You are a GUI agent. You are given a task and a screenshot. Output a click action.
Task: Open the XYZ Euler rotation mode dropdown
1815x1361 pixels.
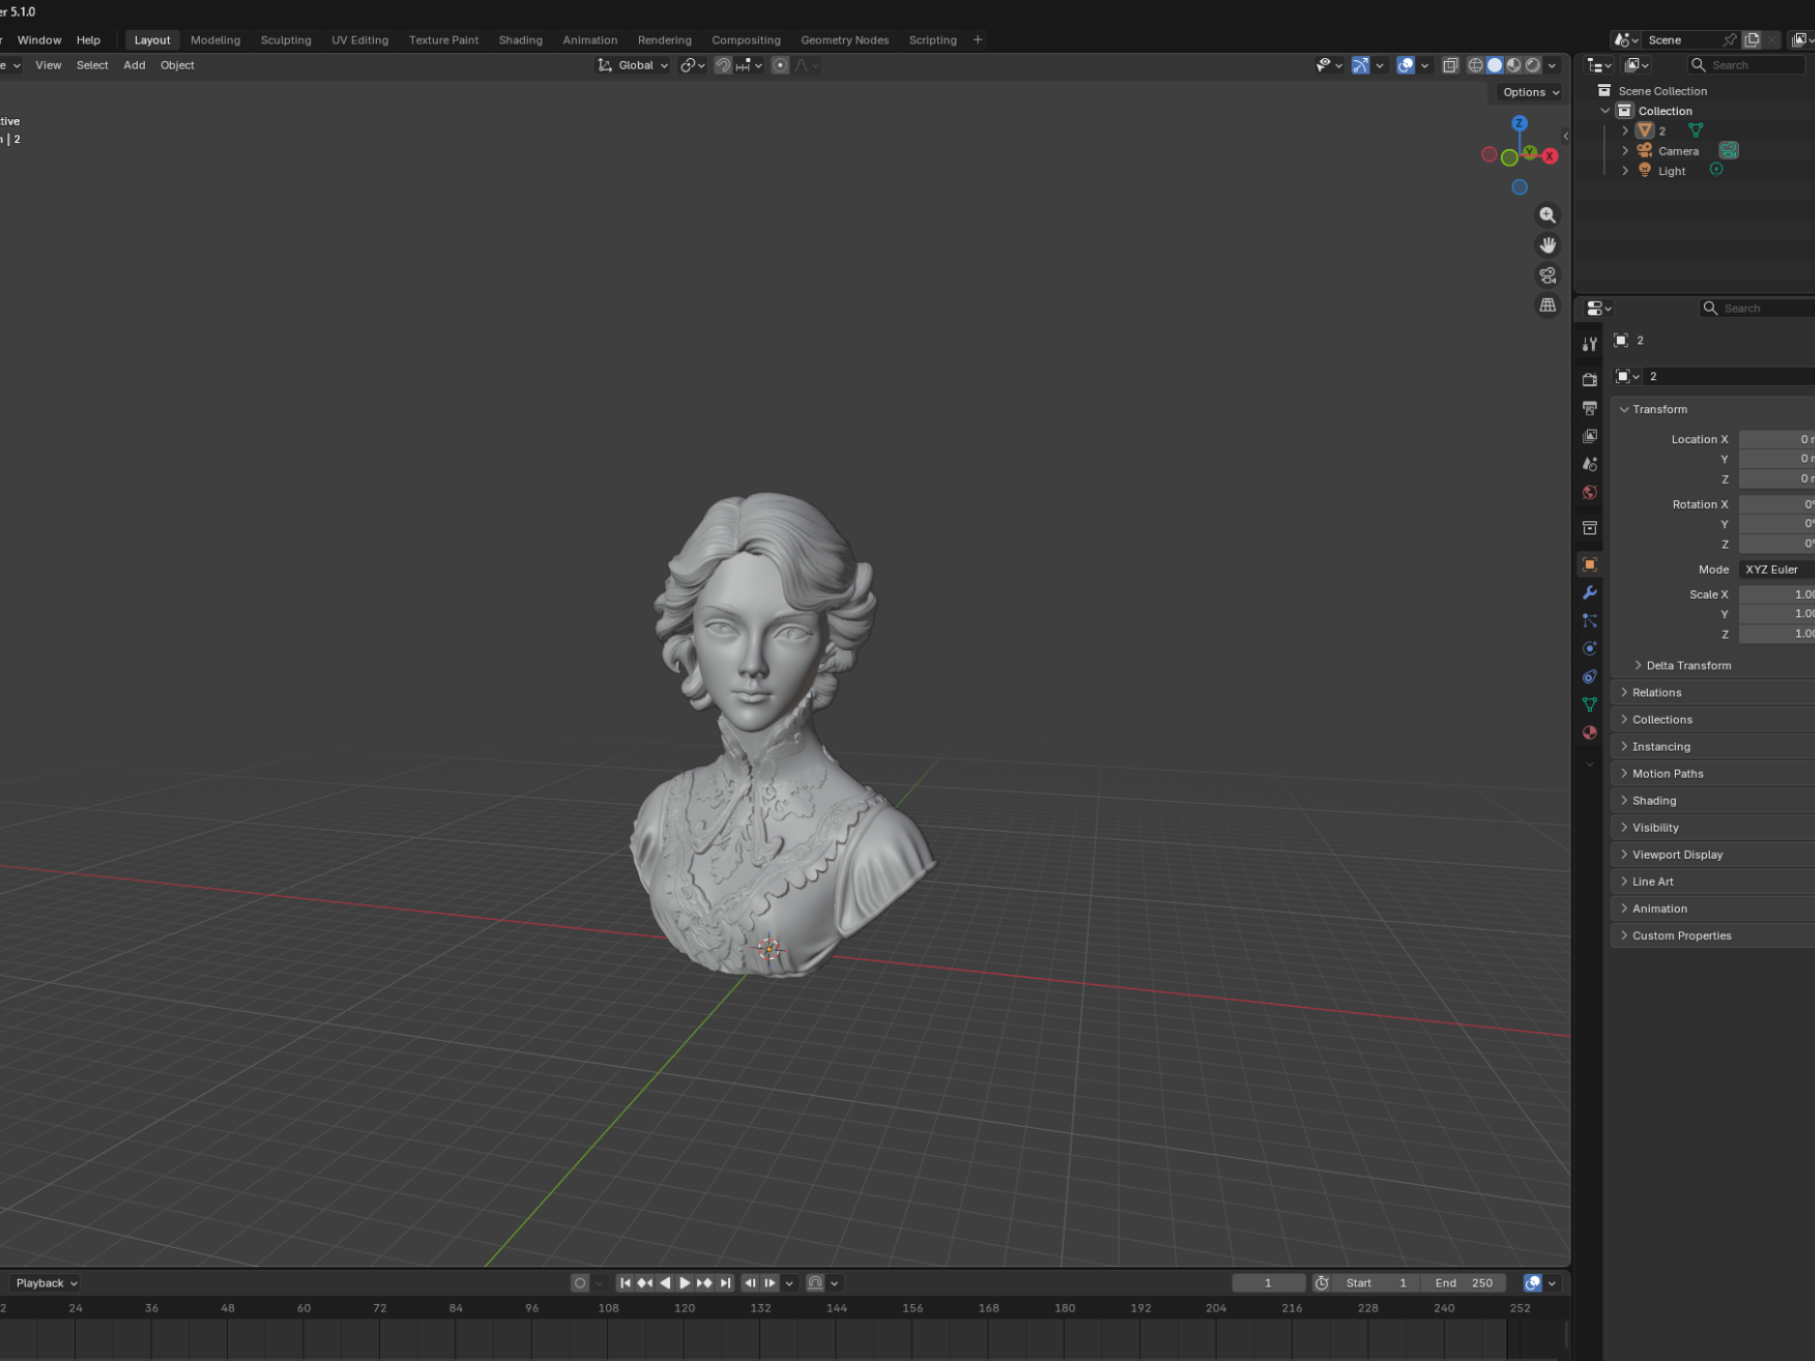pyautogui.click(x=1776, y=569)
